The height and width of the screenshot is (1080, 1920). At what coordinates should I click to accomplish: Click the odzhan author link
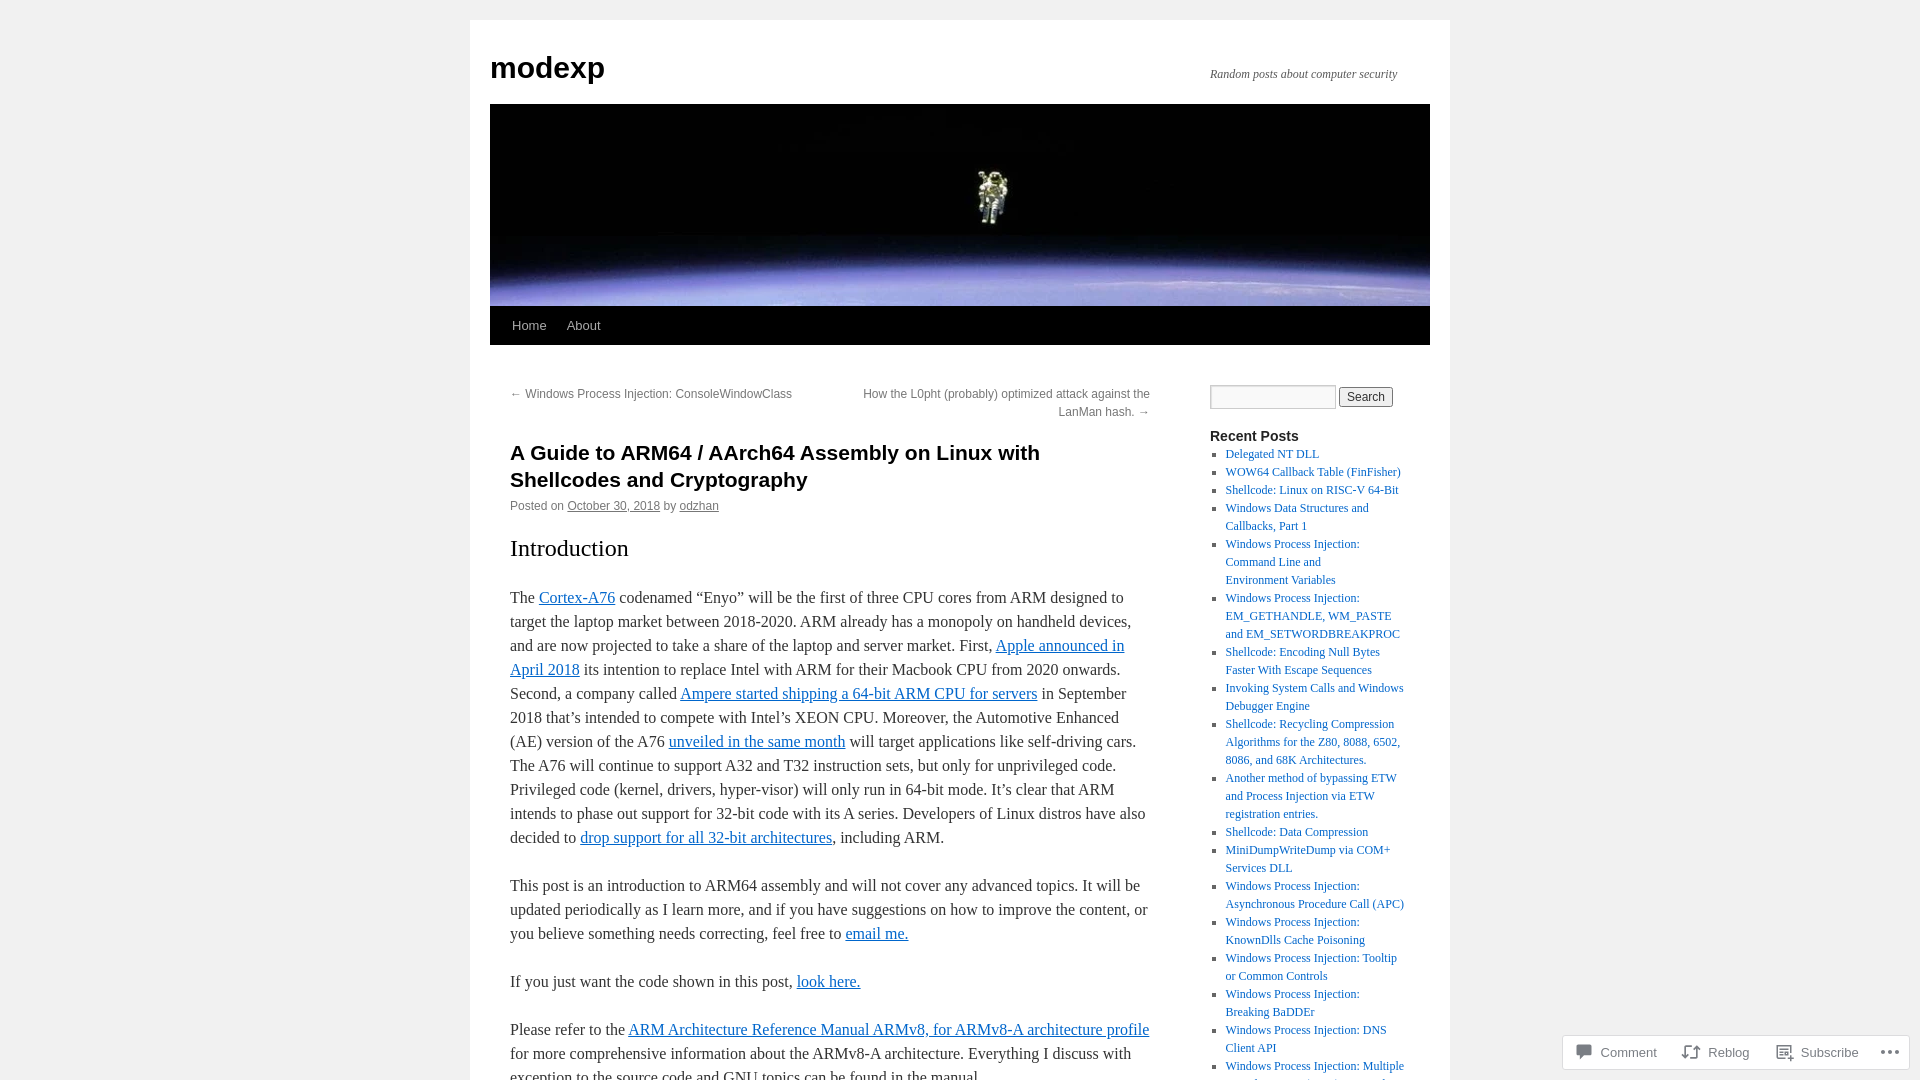[698, 505]
